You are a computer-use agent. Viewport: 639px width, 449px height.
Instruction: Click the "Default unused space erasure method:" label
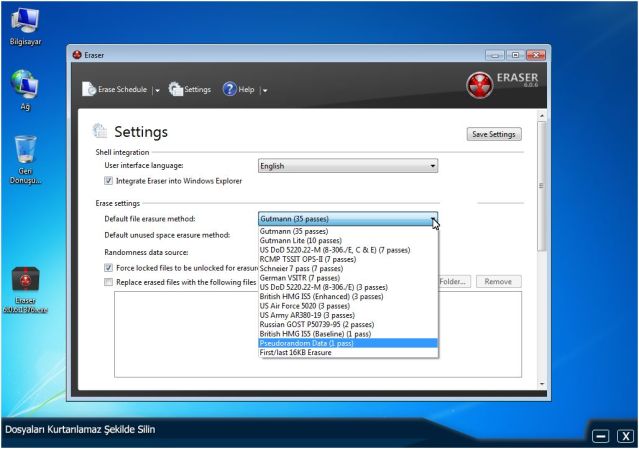[x=167, y=235]
